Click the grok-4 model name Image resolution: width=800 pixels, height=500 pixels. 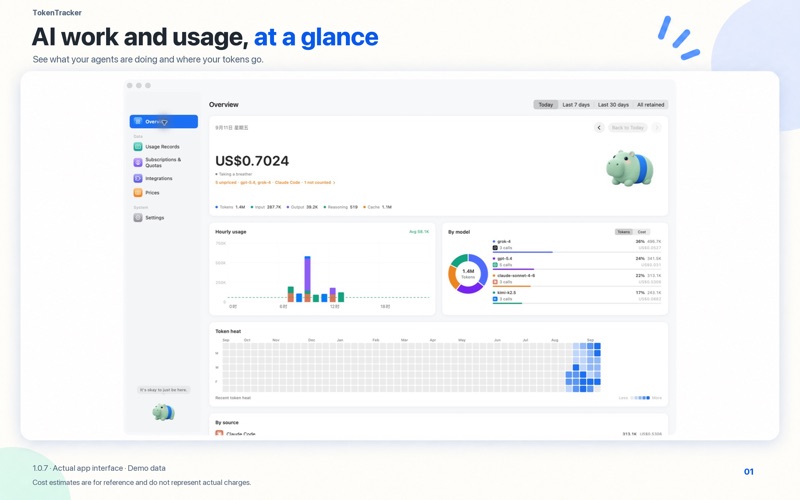[504, 241]
